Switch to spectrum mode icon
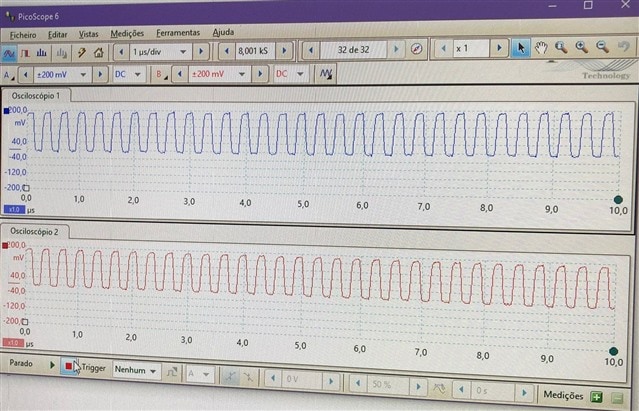The image size is (639, 411). click(42, 53)
